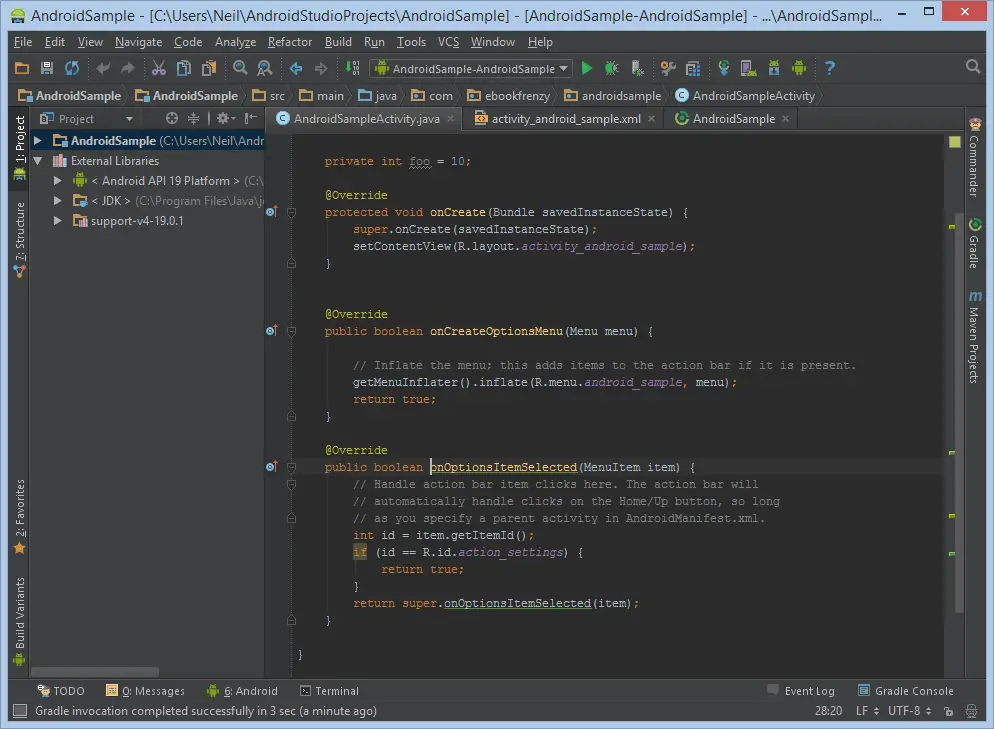Open the Gradle Console button
The width and height of the screenshot is (994, 729).
click(x=905, y=691)
